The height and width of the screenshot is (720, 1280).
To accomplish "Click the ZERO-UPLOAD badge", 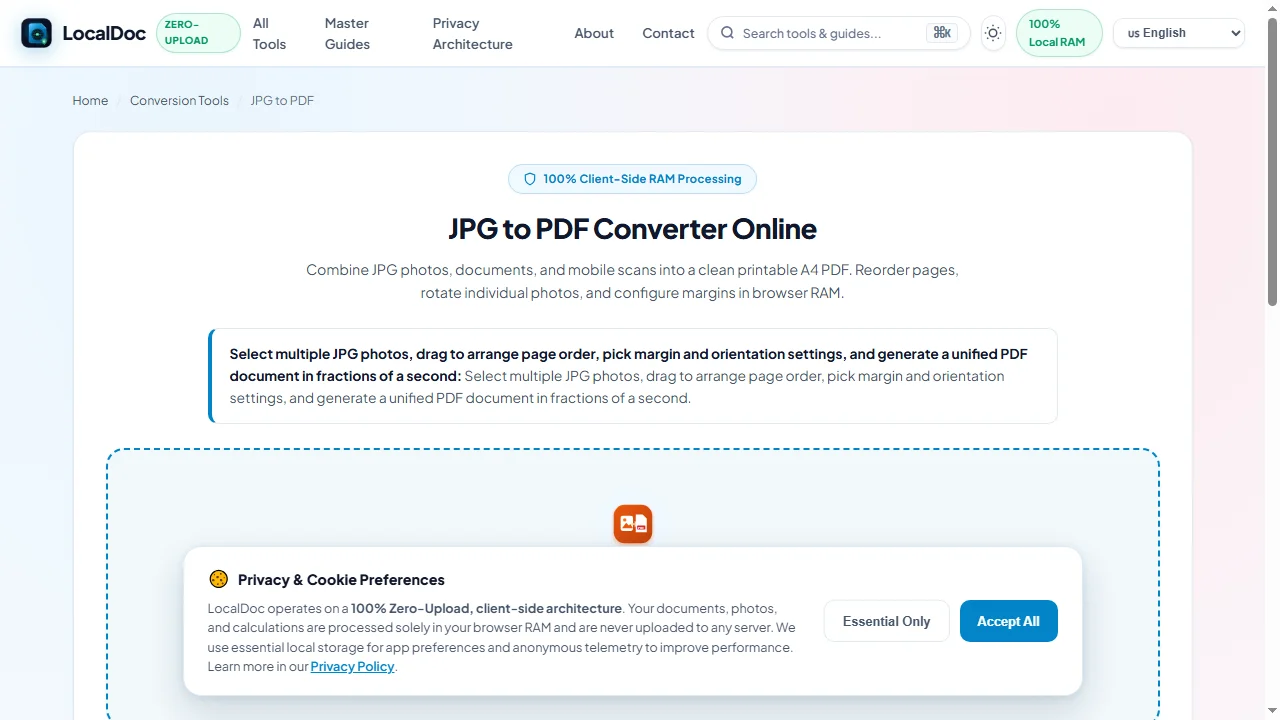I will [x=198, y=33].
